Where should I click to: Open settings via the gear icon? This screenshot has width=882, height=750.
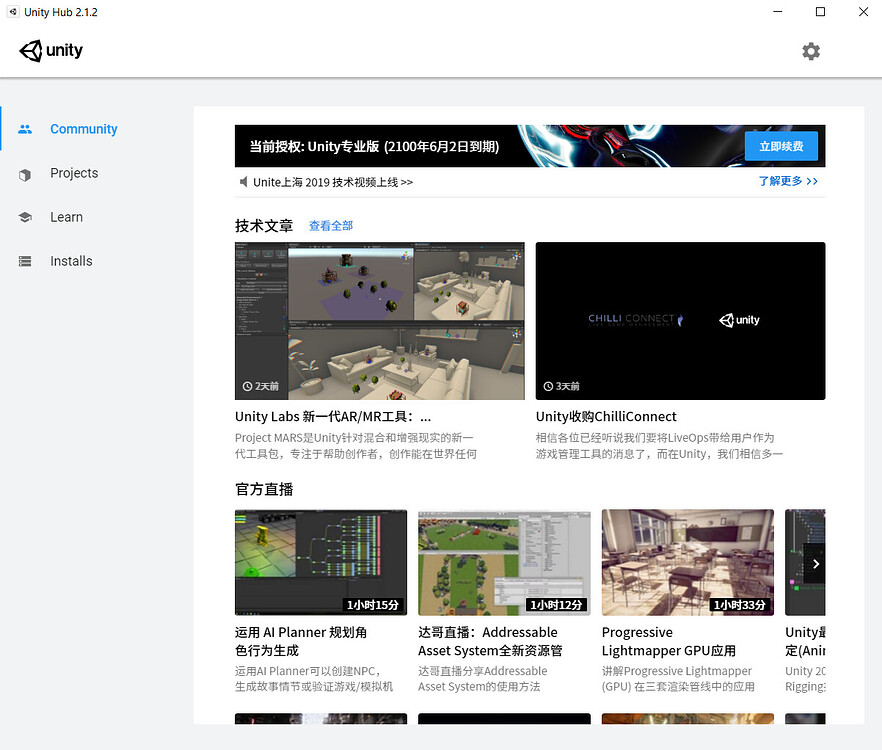click(811, 51)
